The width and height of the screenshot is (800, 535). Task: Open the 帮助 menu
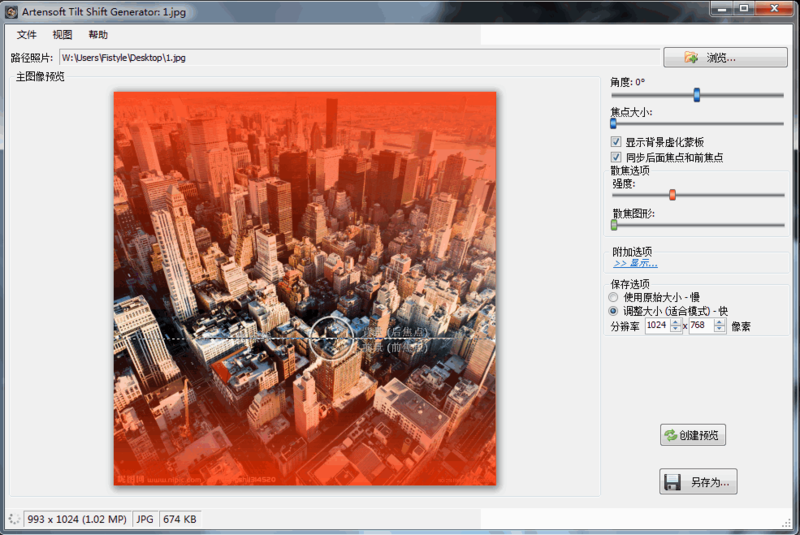click(98, 35)
